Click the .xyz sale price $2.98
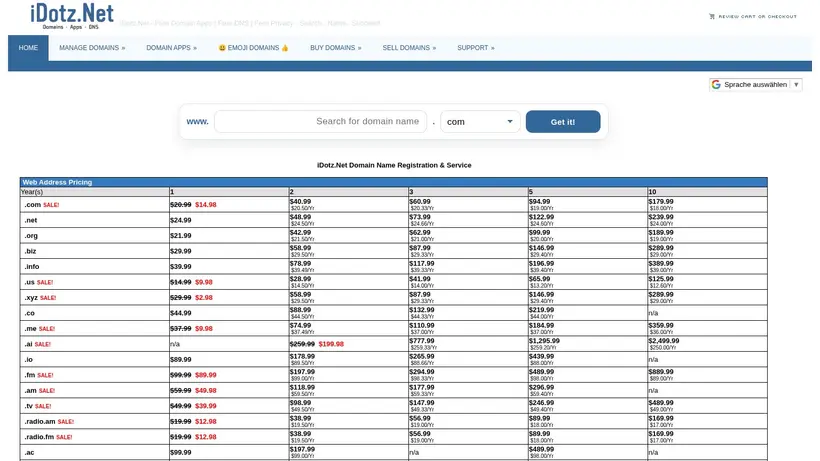820x461 pixels. coord(204,297)
